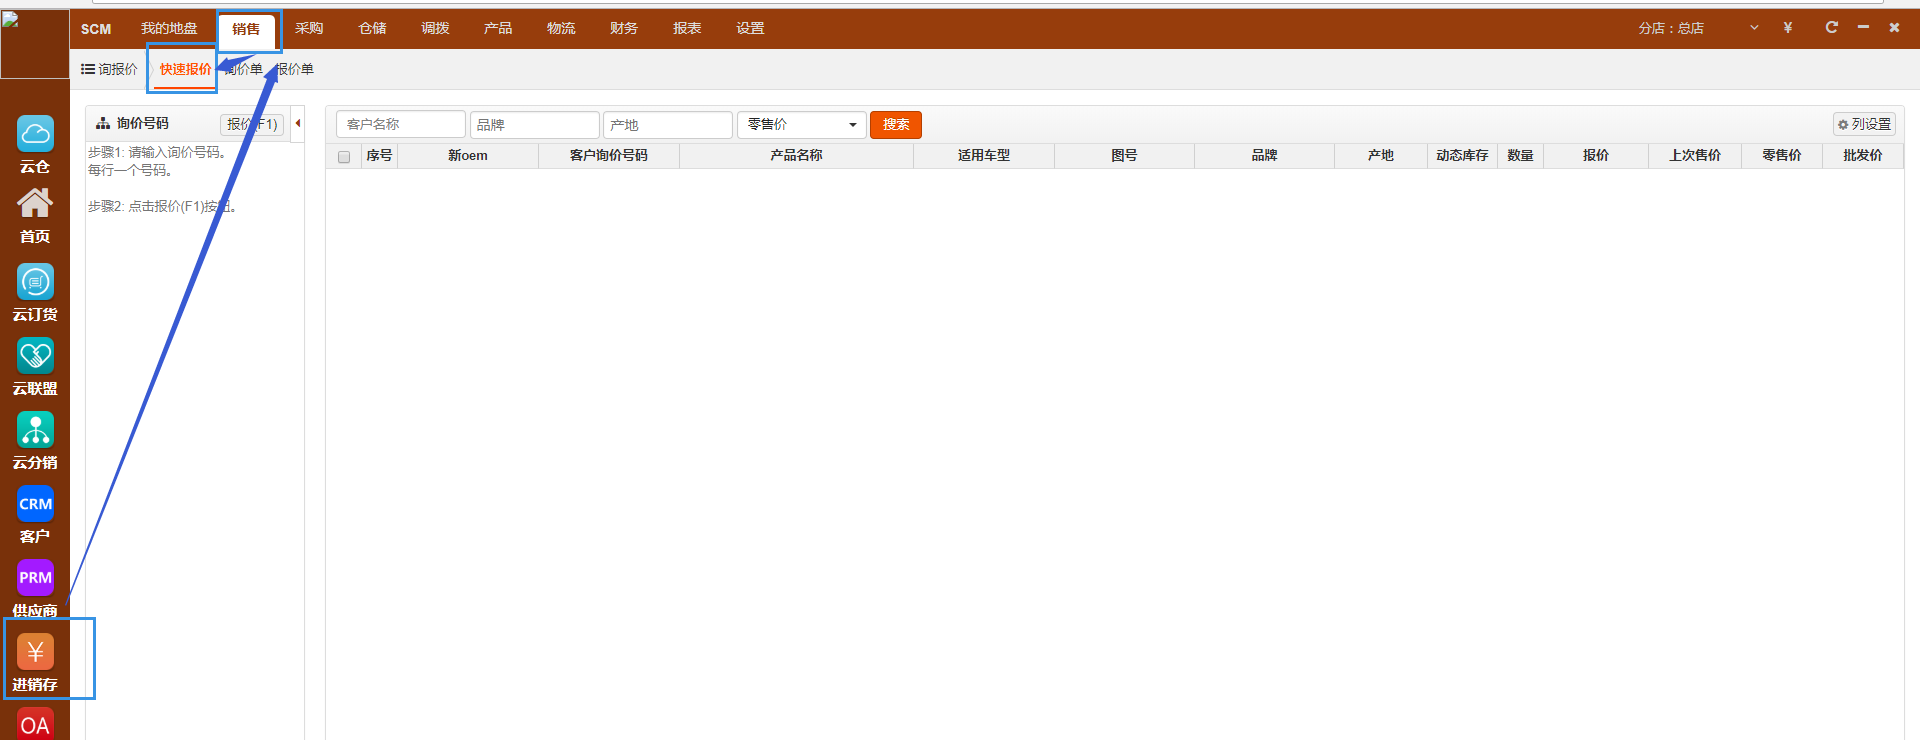Select the 询报价 tab
The height and width of the screenshot is (740, 1920).
coord(110,69)
